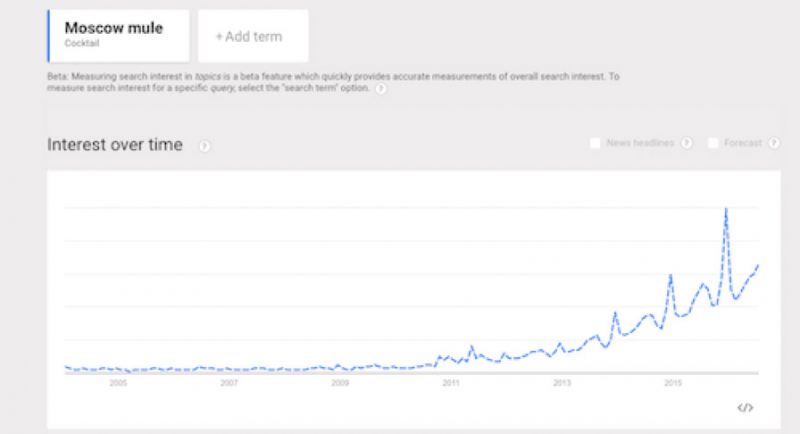Open the embed code icon below chart
Screen dimensions: 800x434
(x=744, y=407)
